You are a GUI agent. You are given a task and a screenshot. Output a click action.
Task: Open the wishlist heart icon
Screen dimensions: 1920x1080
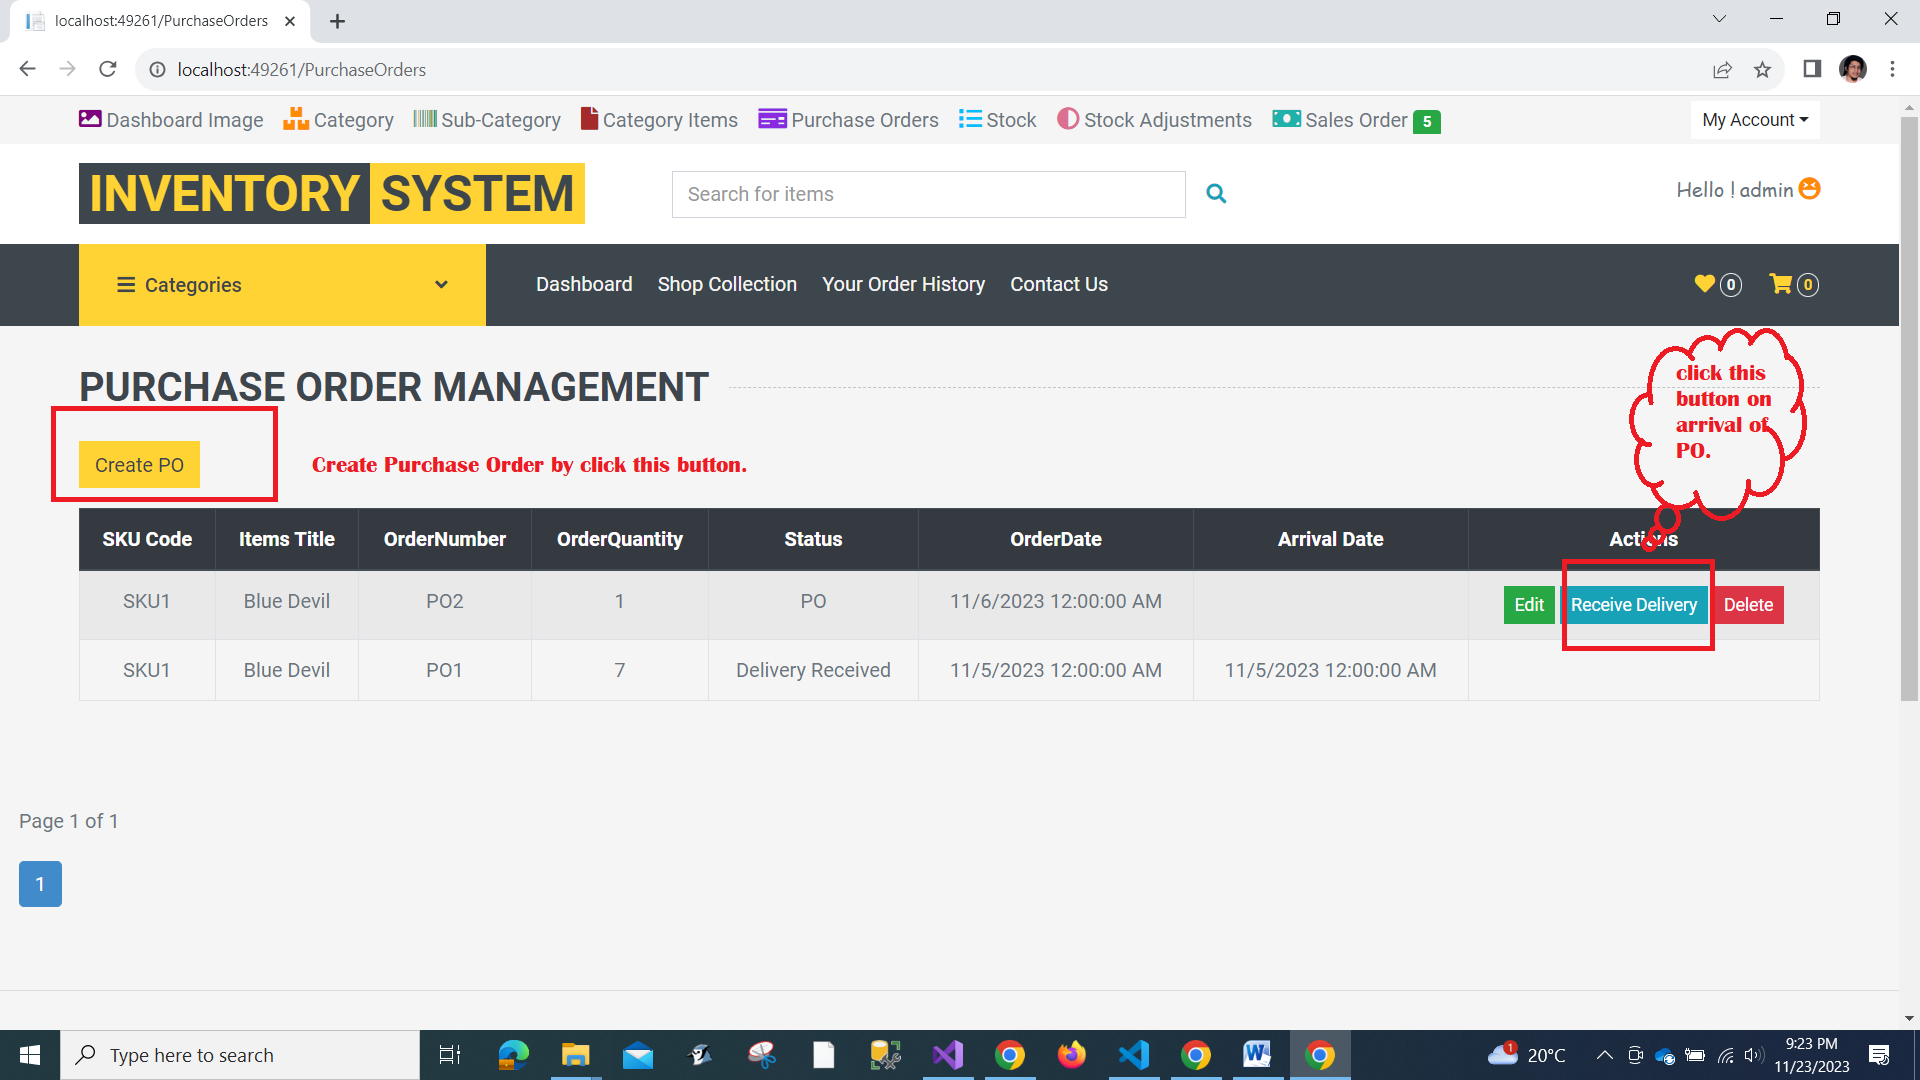1705,284
